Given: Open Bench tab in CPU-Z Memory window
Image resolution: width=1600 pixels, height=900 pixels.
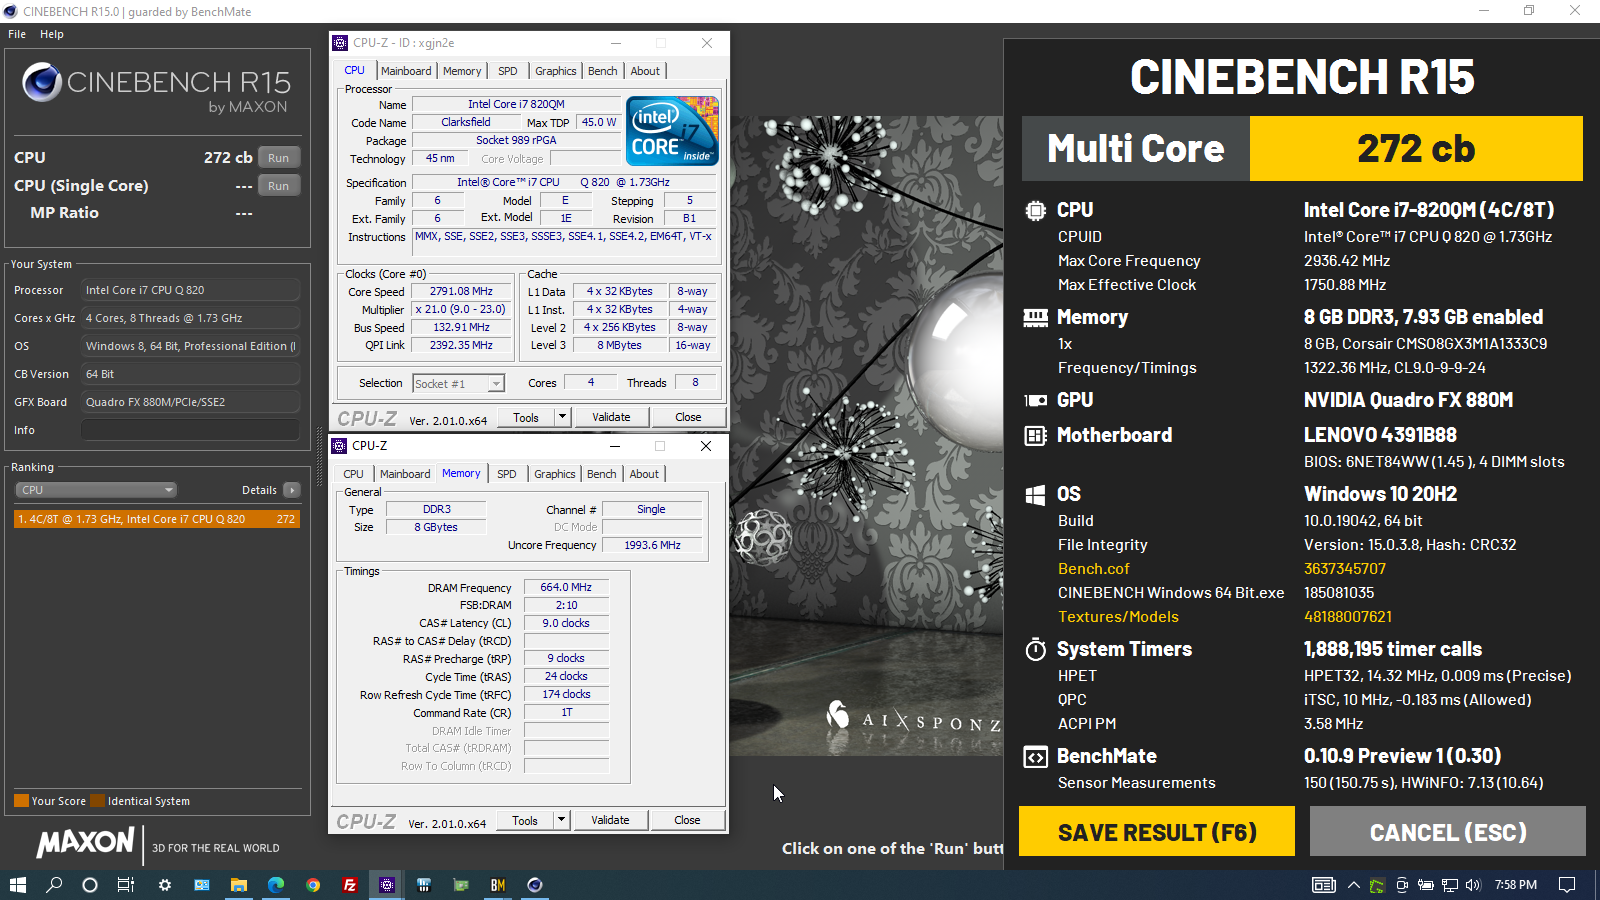Looking at the screenshot, I should tap(601, 474).
